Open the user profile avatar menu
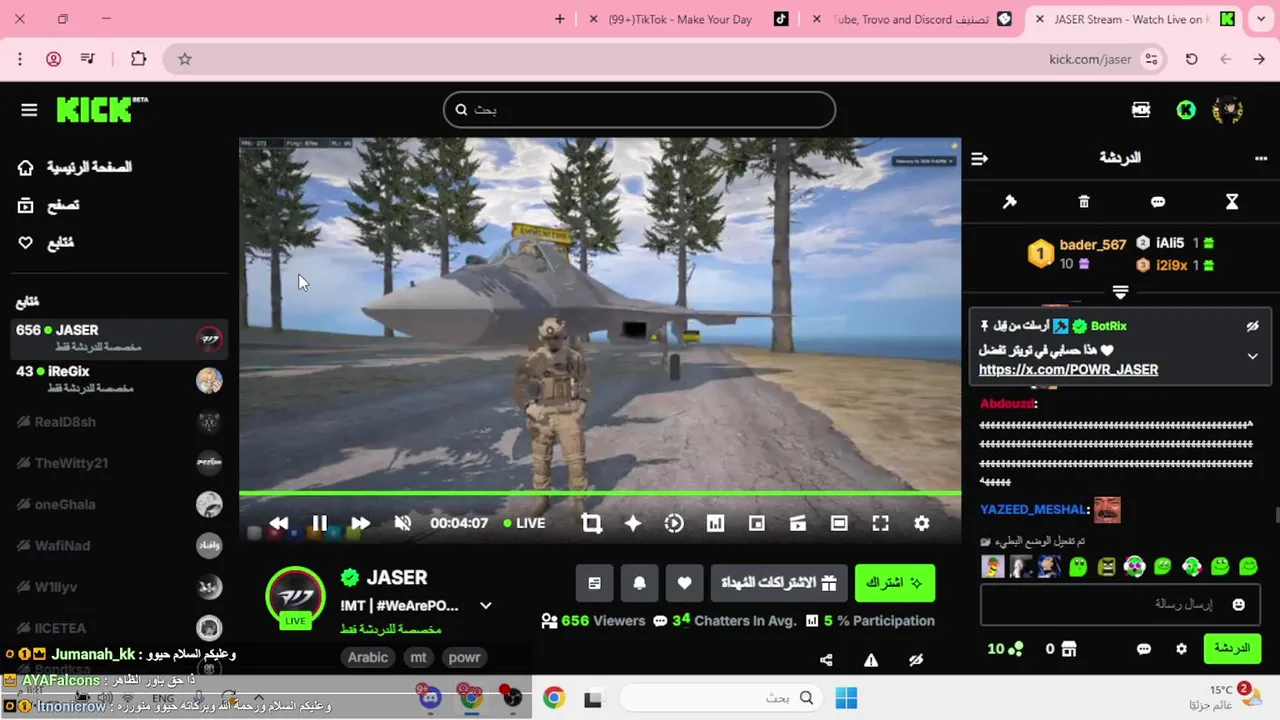 point(1227,110)
